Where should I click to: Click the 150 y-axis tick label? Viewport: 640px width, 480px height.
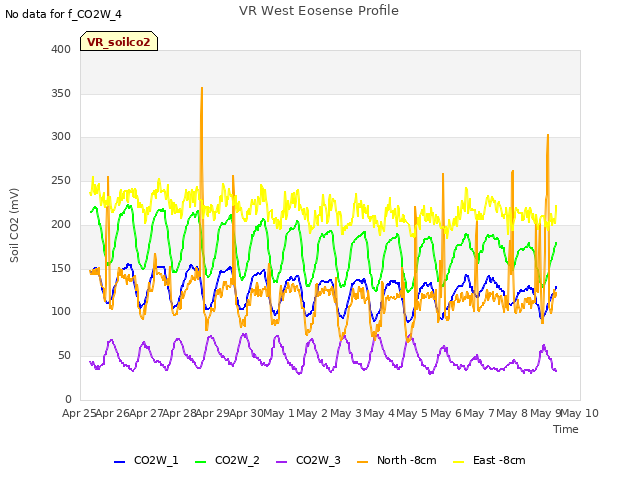click(61, 269)
